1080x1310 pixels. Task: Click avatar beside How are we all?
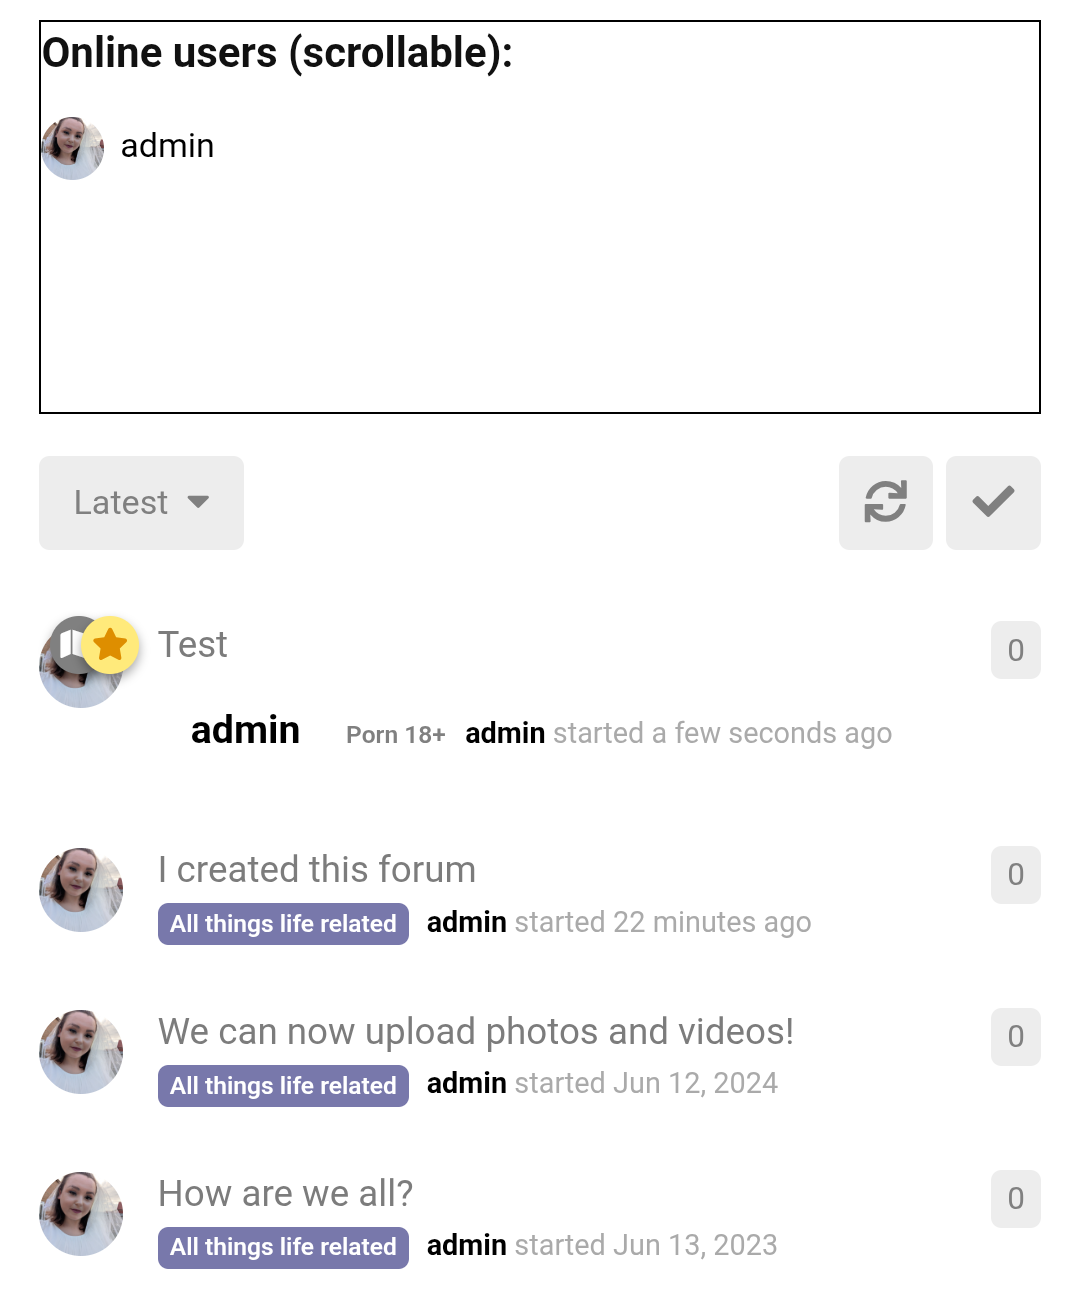[x=81, y=1214]
